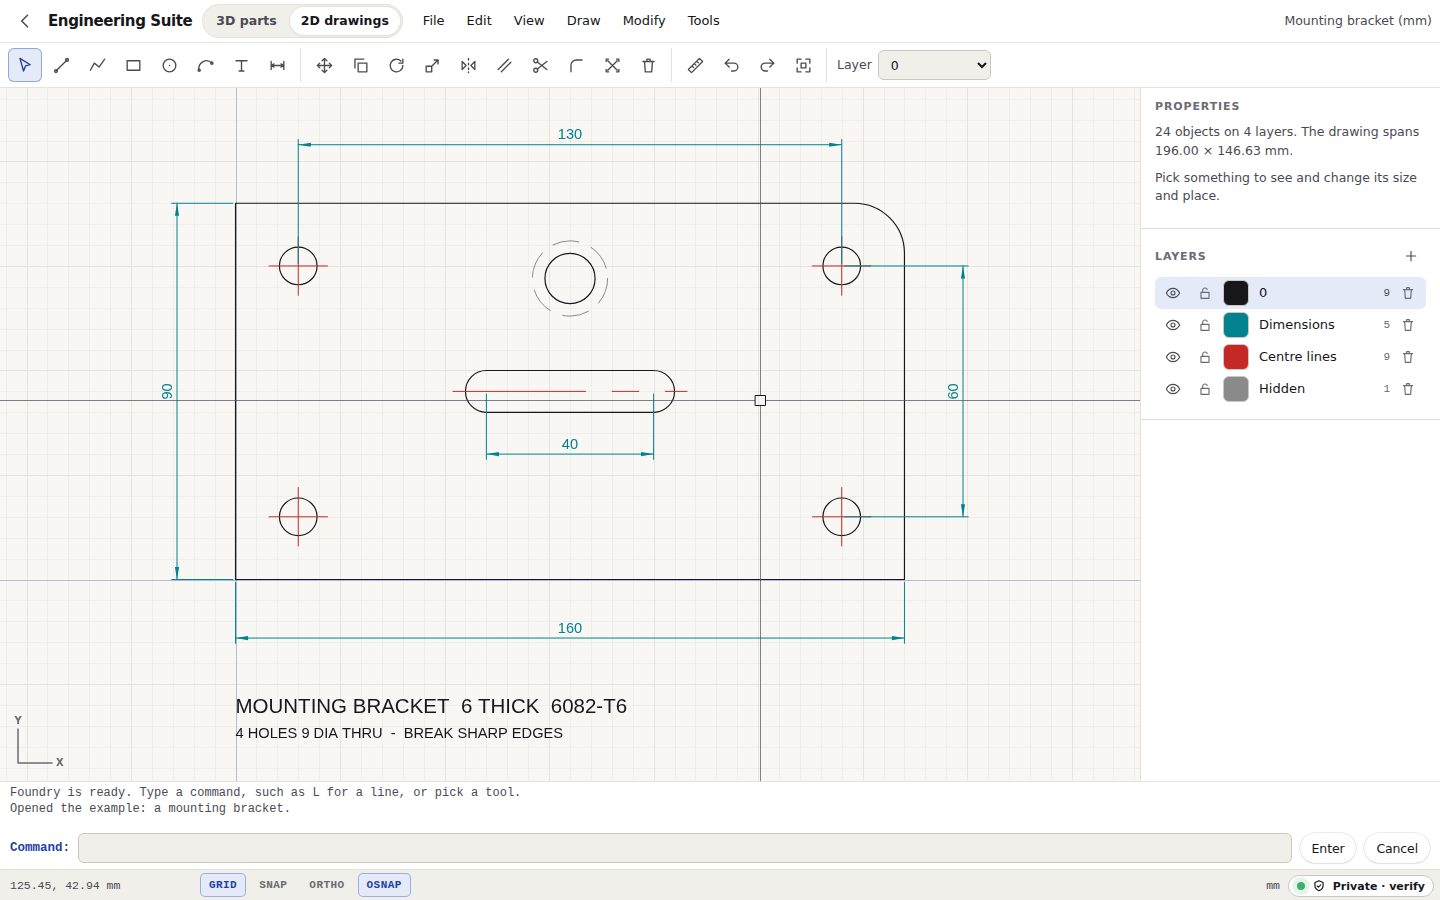
Task: Change the Dimensions layer teal color
Action: coord(1236,325)
